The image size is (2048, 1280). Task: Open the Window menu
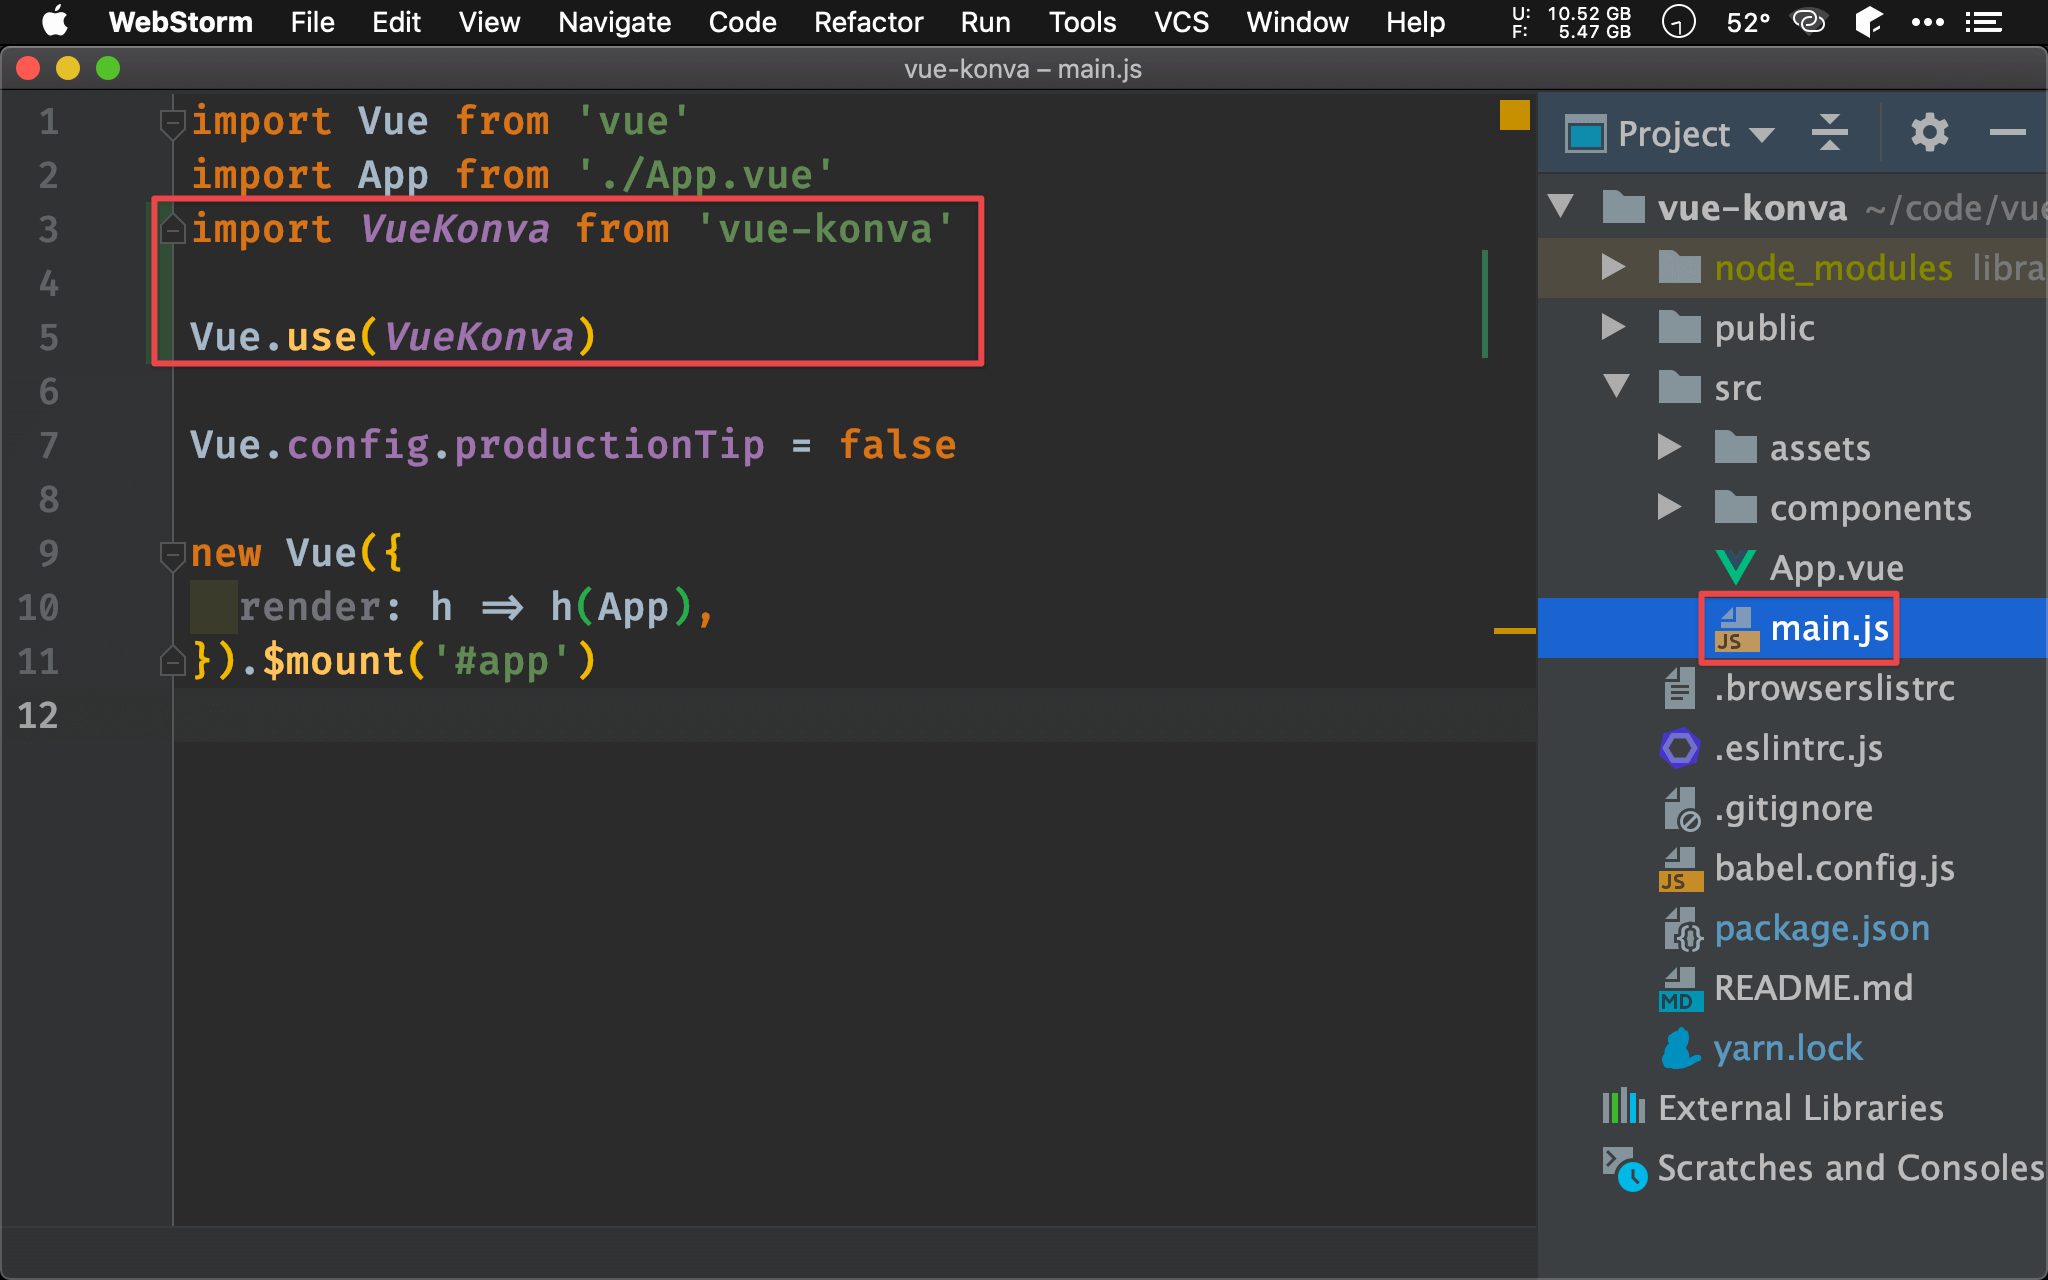[x=1297, y=22]
